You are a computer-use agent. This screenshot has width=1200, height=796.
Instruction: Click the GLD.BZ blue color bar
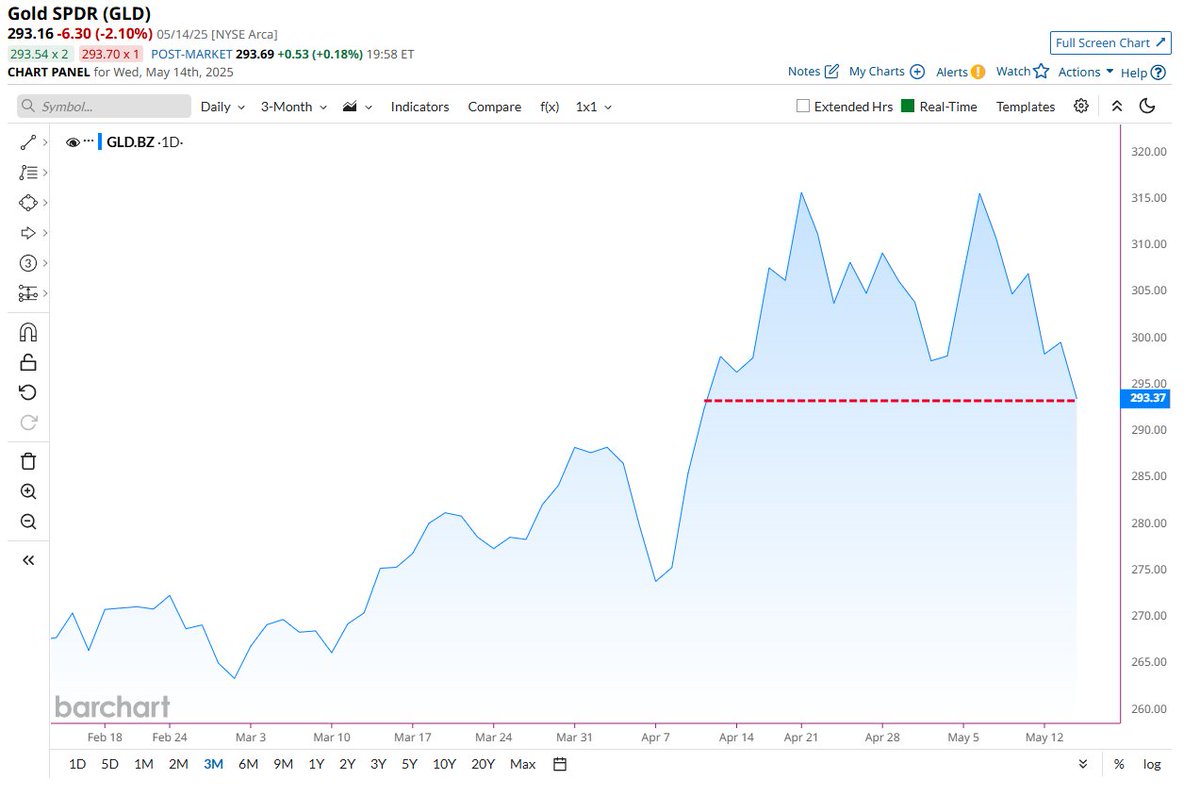[x=100, y=142]
